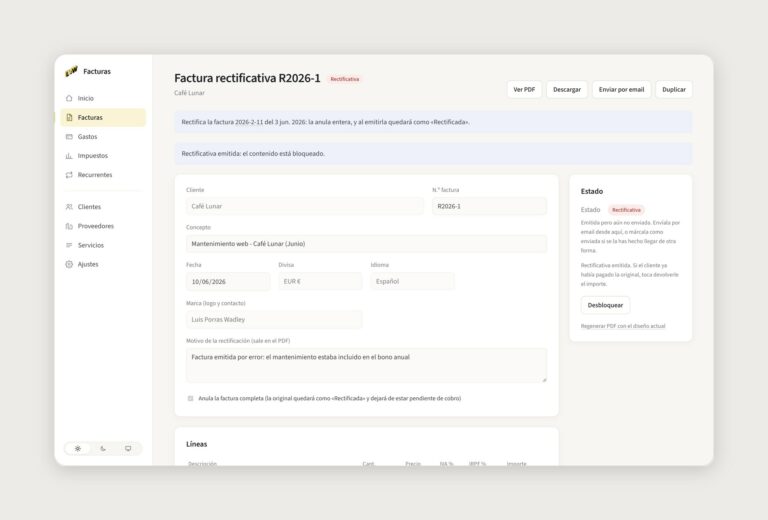The height and width of the screenshot is (520, 768).
Task: Click the Rectificativa badge in Estado panel
Action: pyautogui.click(x=626, y=210)
